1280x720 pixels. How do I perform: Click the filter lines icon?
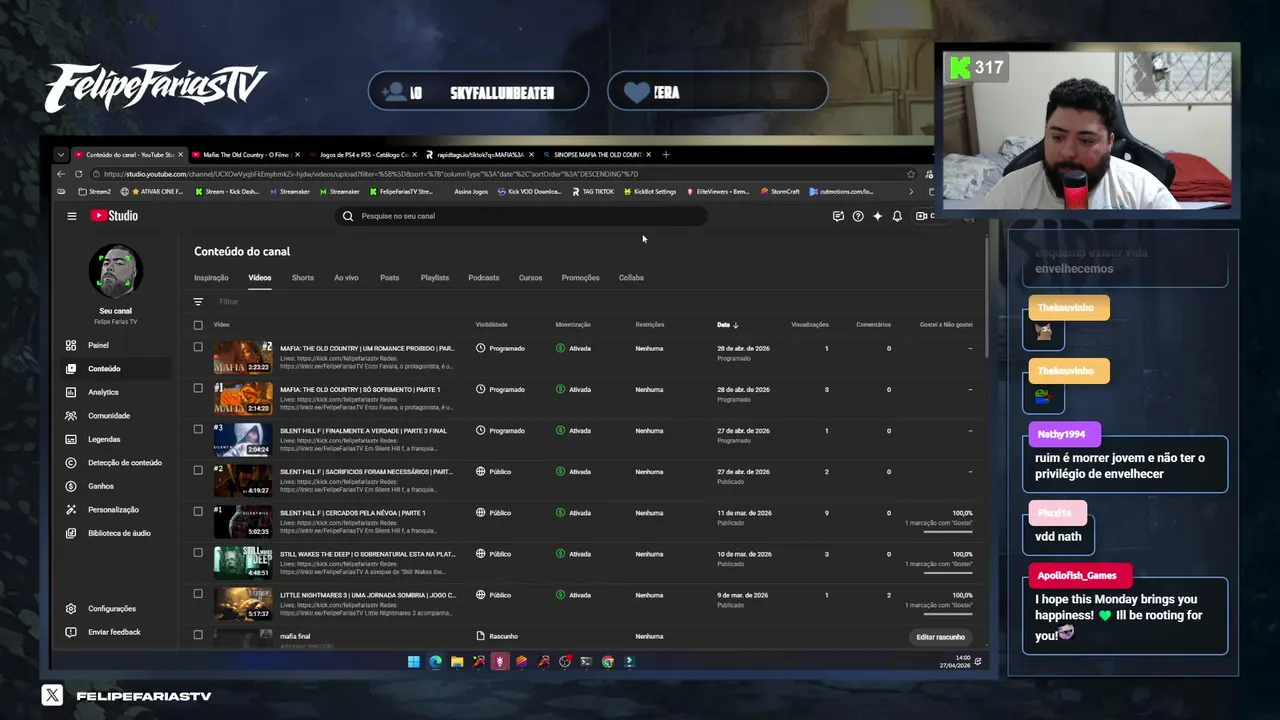(x=198, y=301)
